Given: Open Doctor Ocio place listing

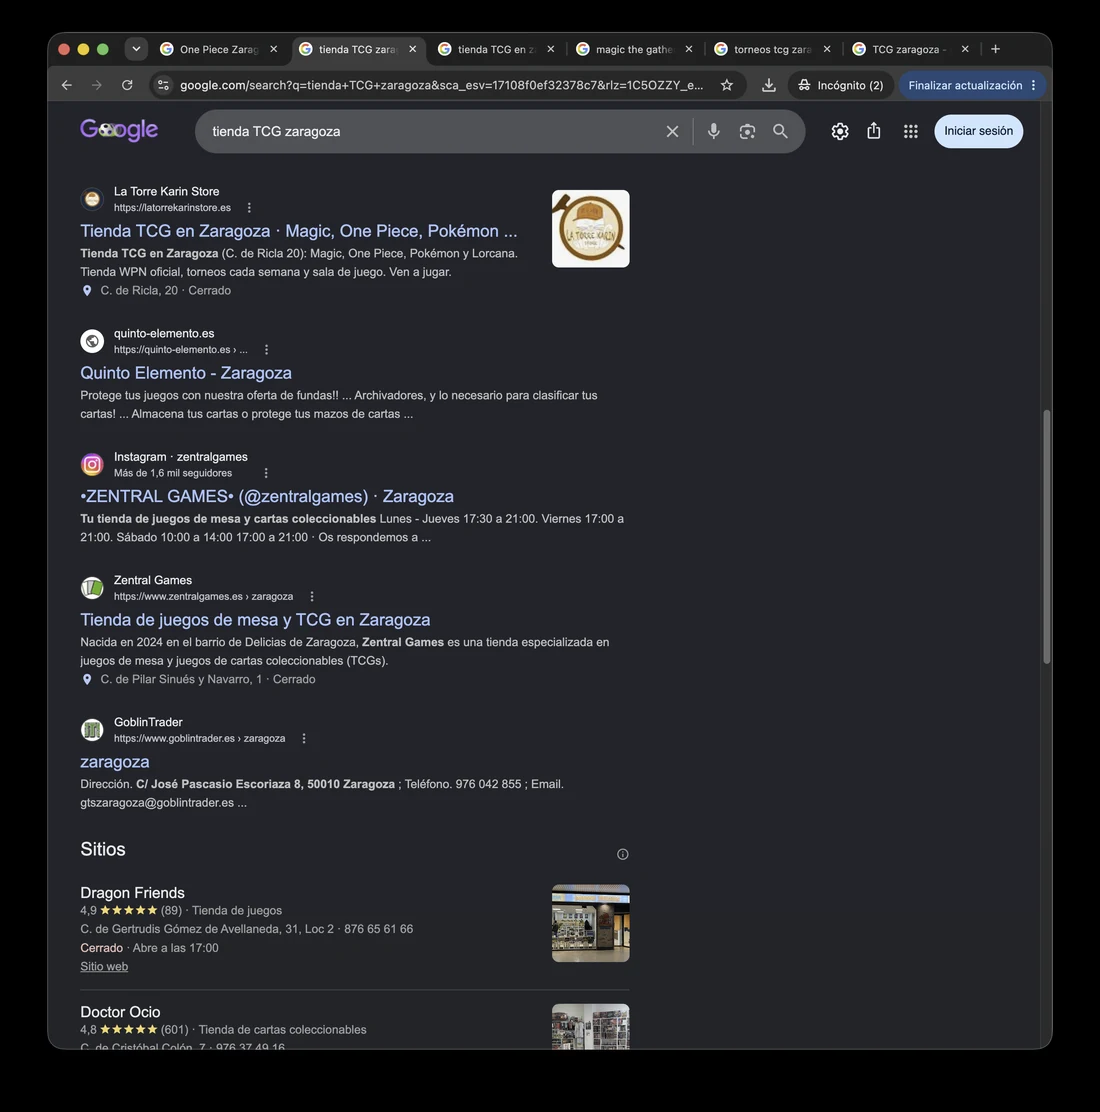Looking at the screenshot, I should pyautogui.click(x=121, y=1011).
